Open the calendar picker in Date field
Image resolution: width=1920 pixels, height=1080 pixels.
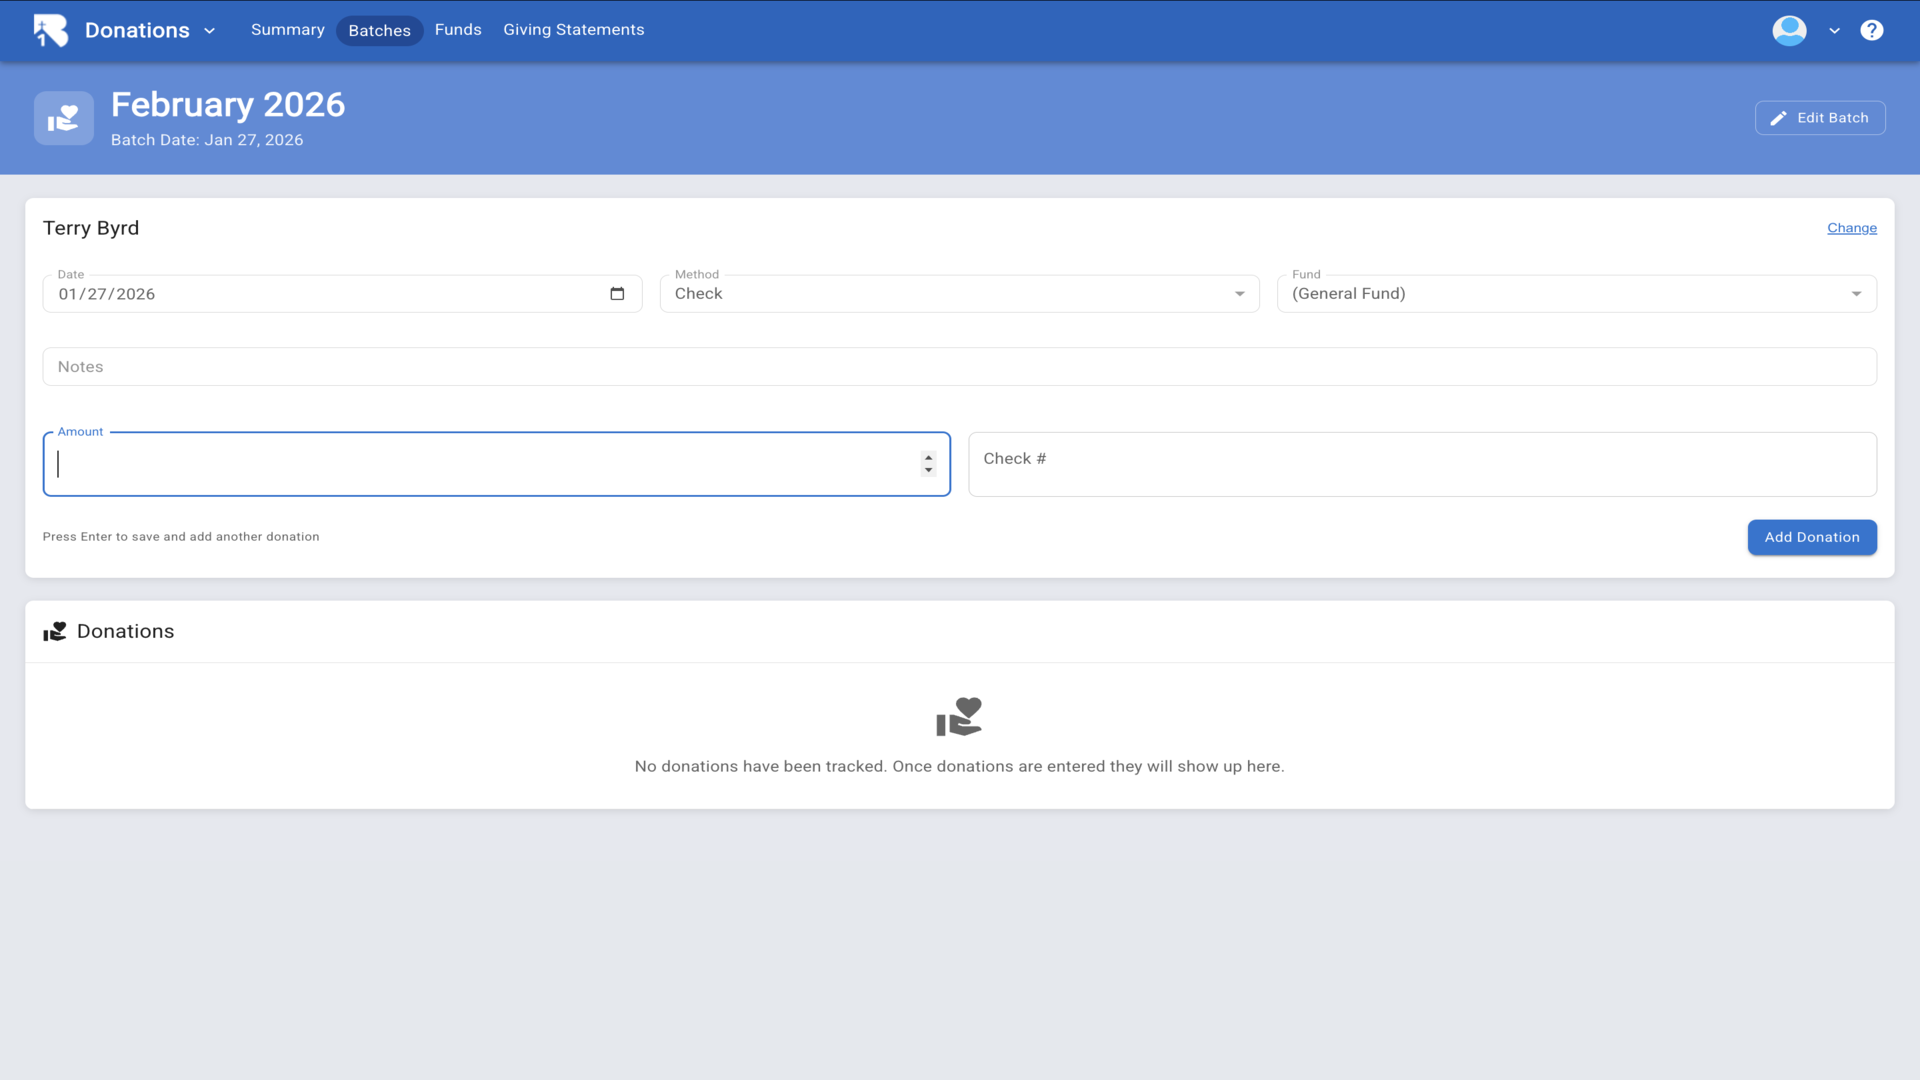pos(617,294)
